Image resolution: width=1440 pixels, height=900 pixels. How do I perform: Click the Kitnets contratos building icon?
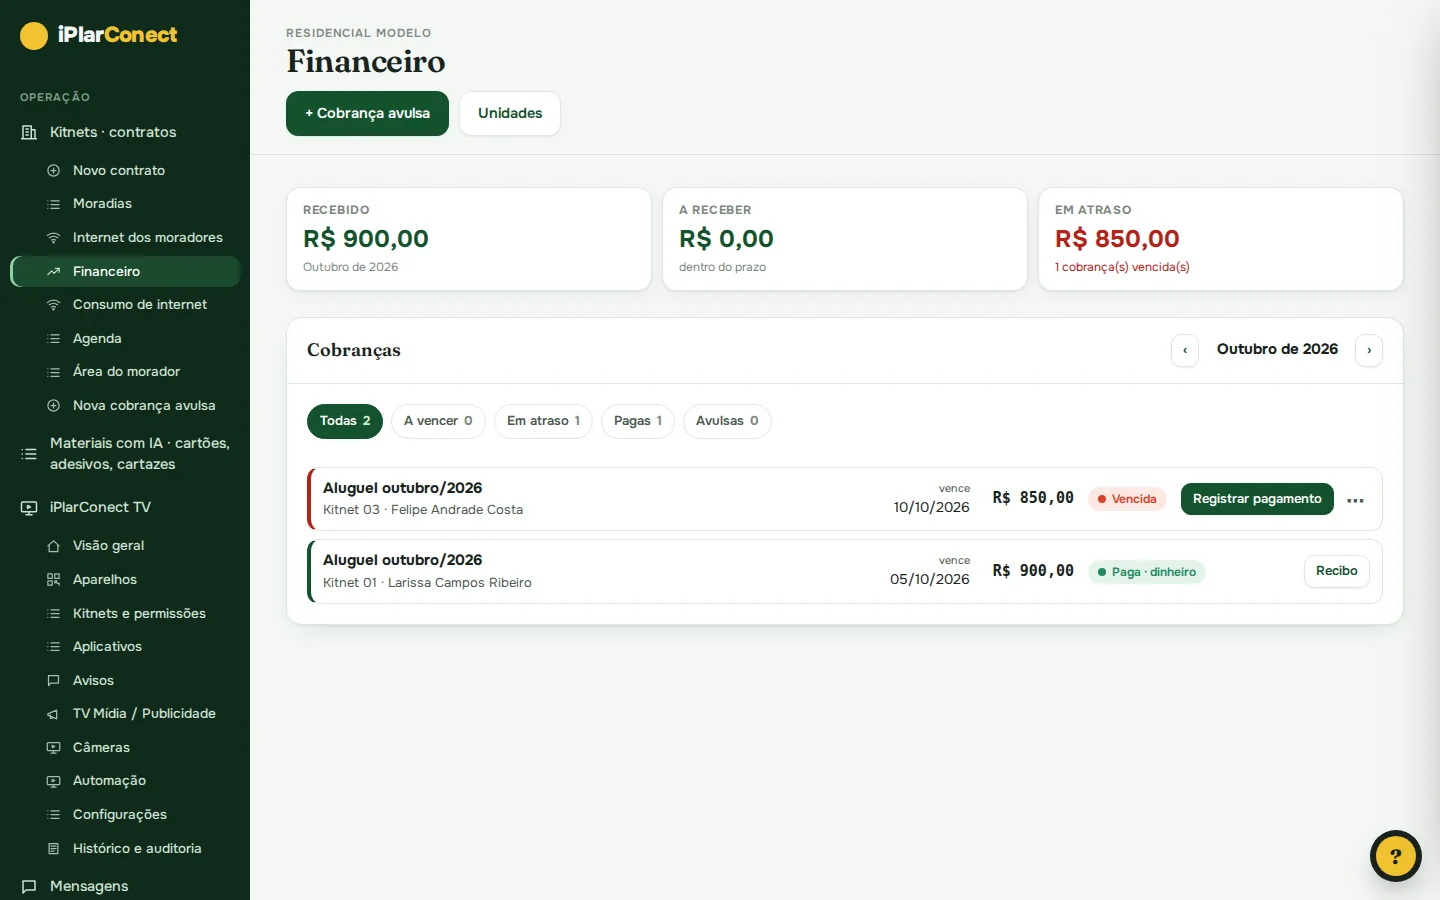click(x=29, y=132)
